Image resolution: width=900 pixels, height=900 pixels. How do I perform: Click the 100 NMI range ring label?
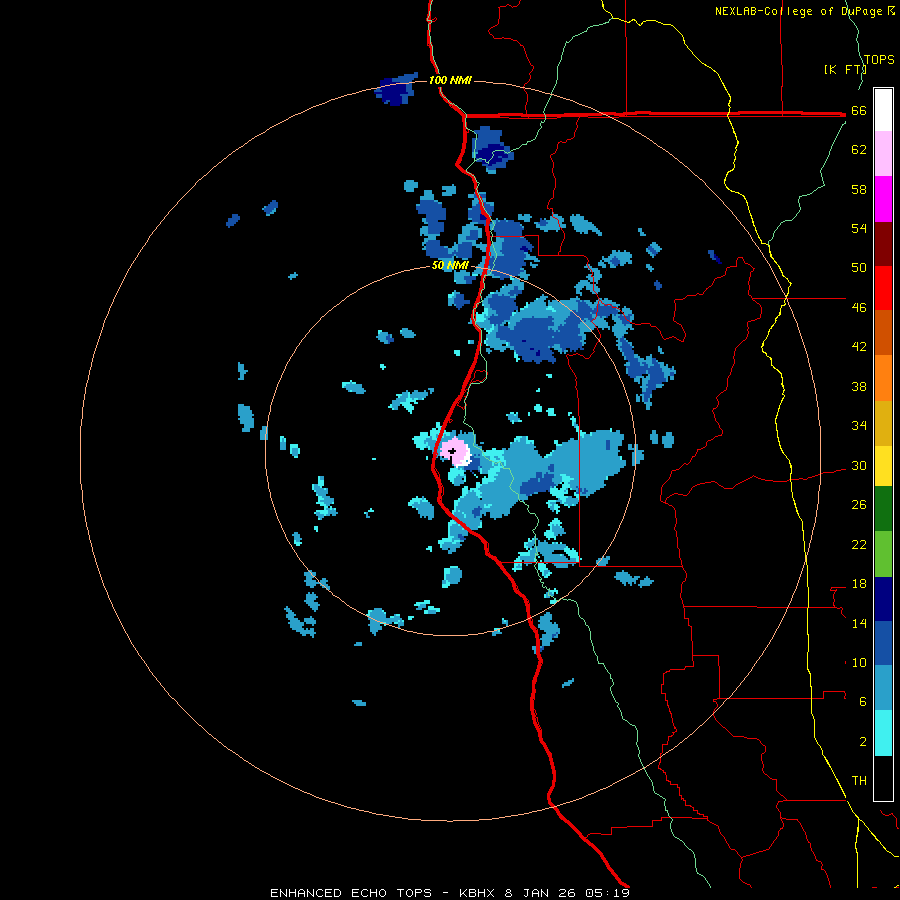(x=450, y=80)
